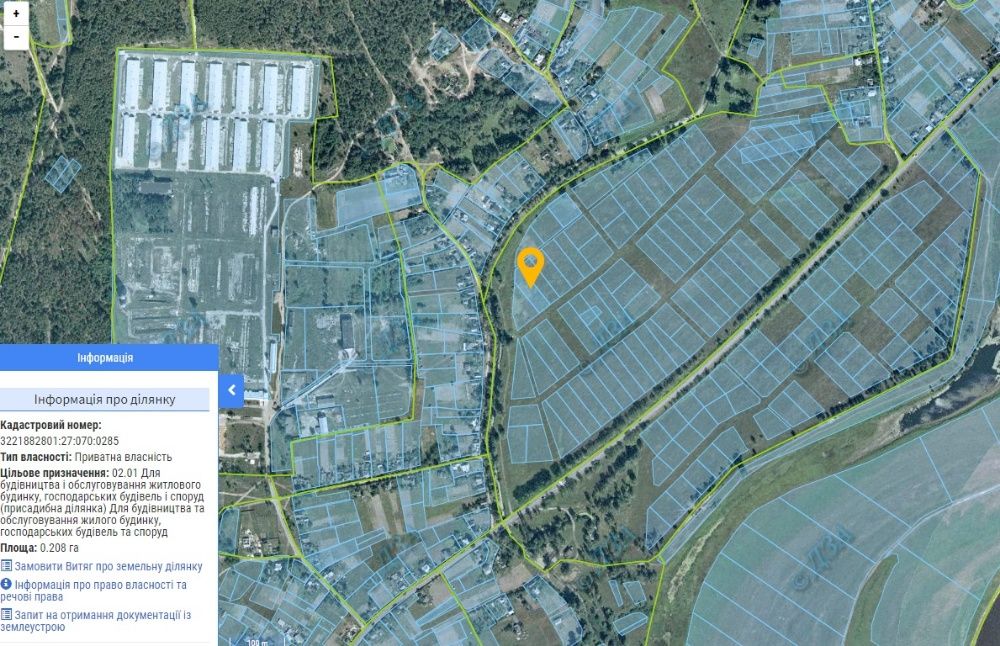The image size is (1000, 646).
Task: Click the list icon beside Замовити Витяг
Action: point(6,566)
